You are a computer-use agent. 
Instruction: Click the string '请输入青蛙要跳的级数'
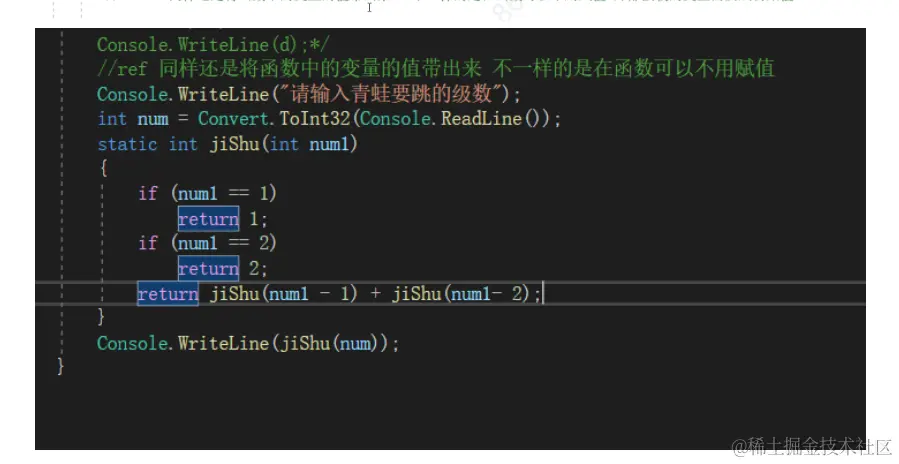pyautogui.click(x=392, y=93)
